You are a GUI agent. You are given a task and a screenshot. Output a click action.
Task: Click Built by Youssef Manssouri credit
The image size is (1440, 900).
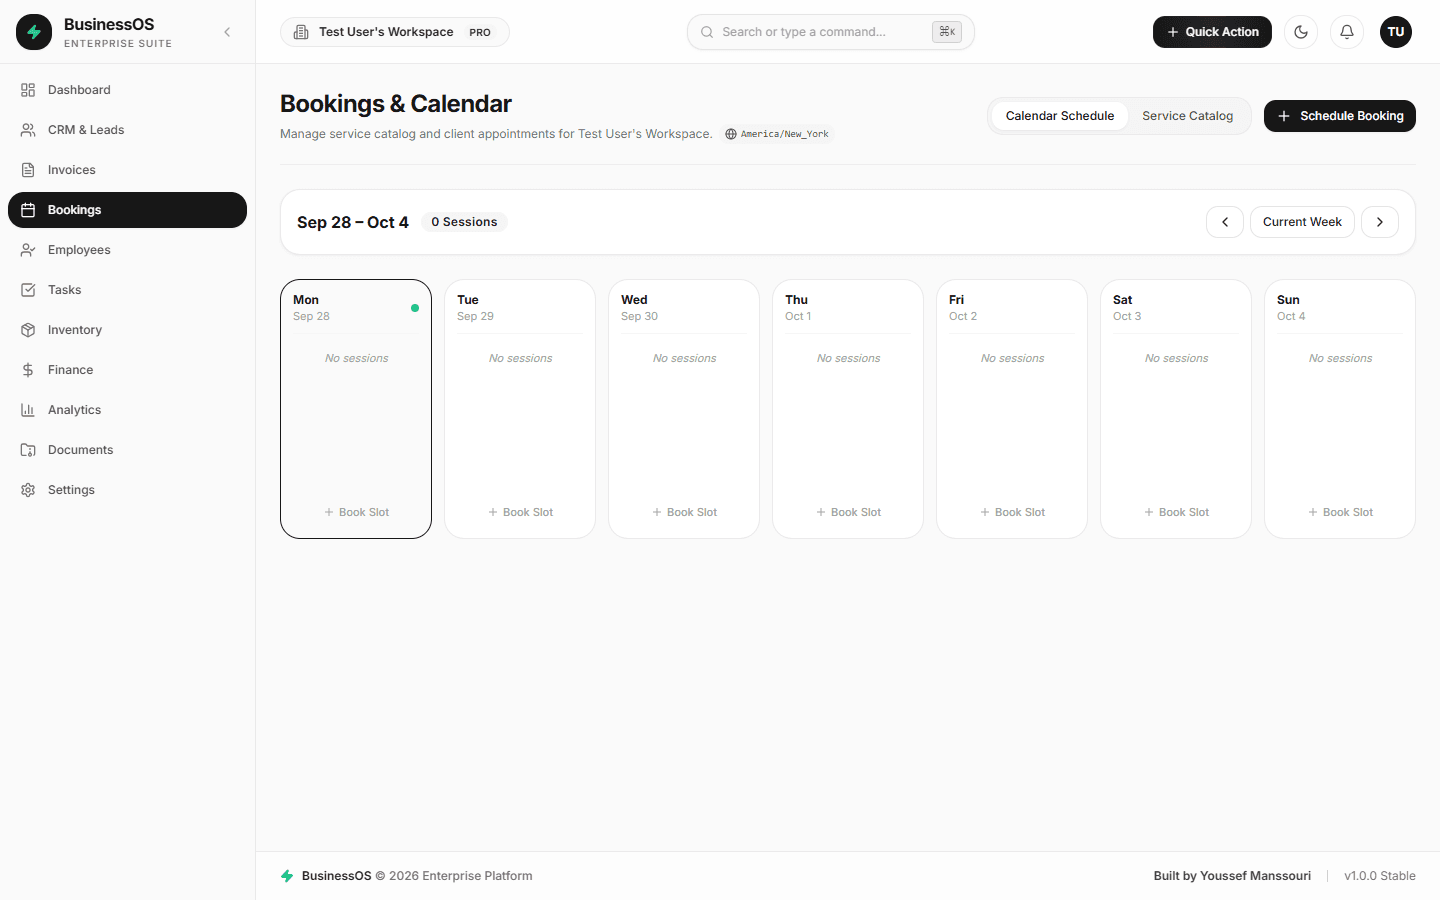1232,876
